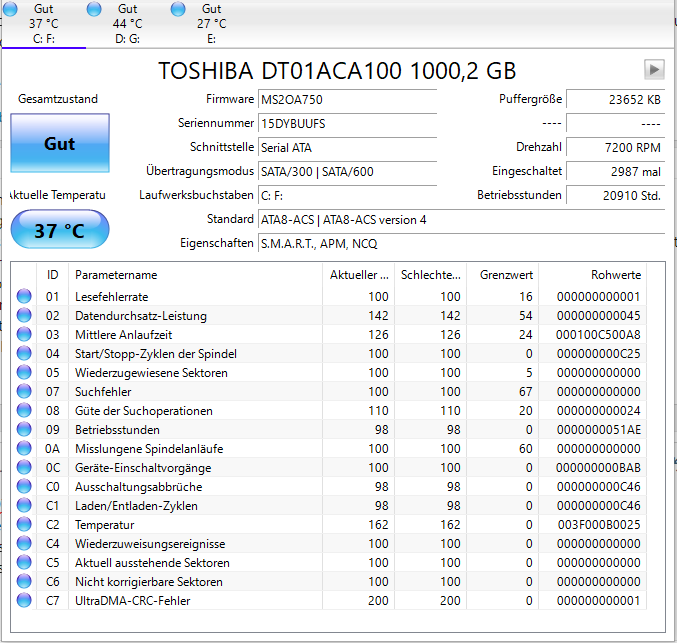677x643 pixels.
Task: Switch to the D: G: drive tab
Action: point(127,24)
